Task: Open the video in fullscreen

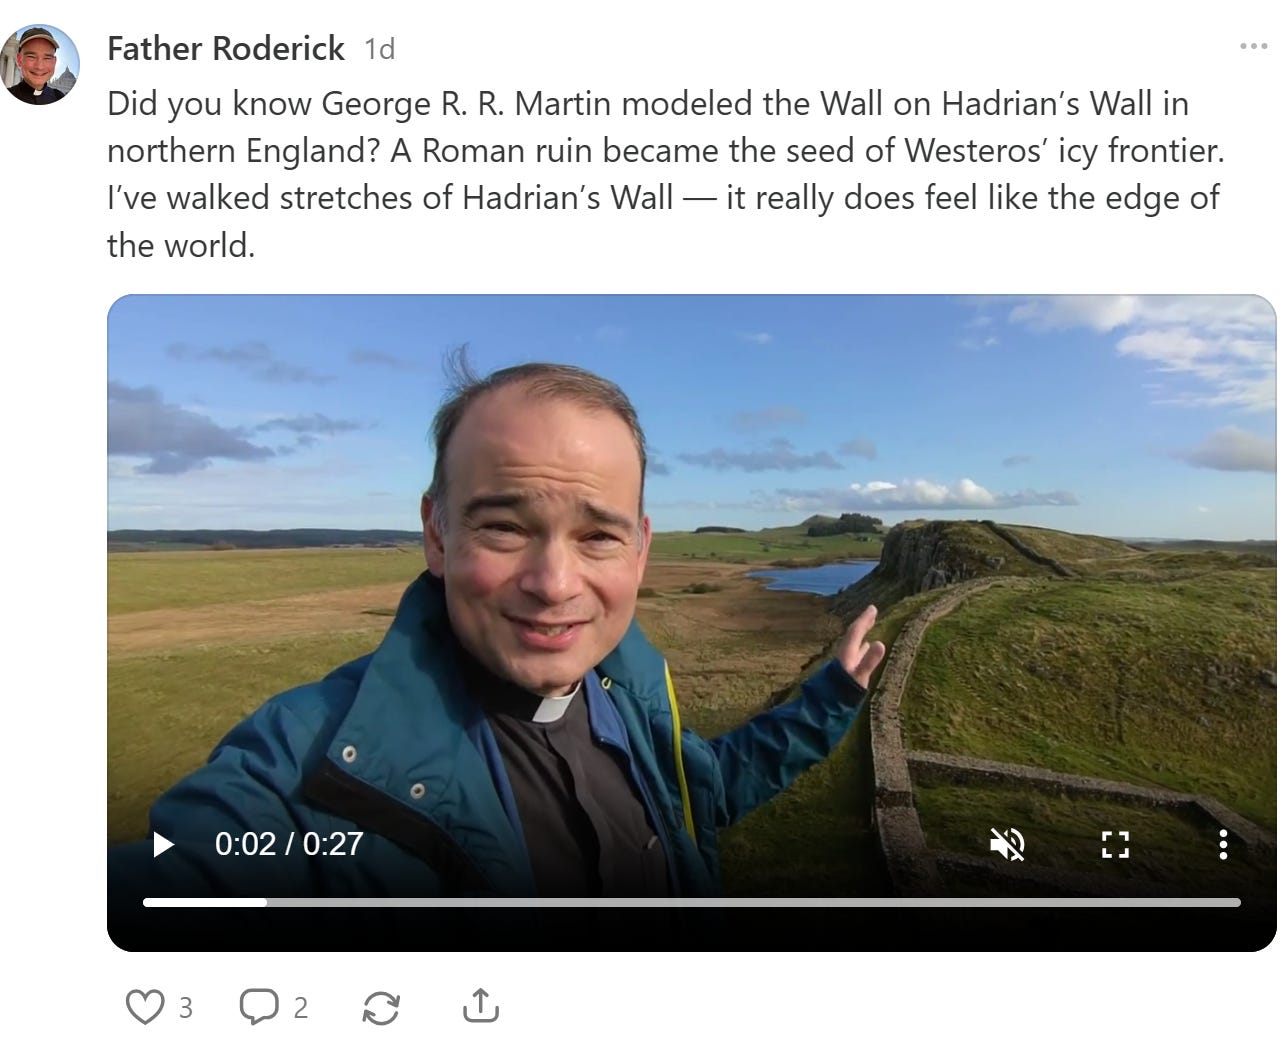Action: (1115, 845)
